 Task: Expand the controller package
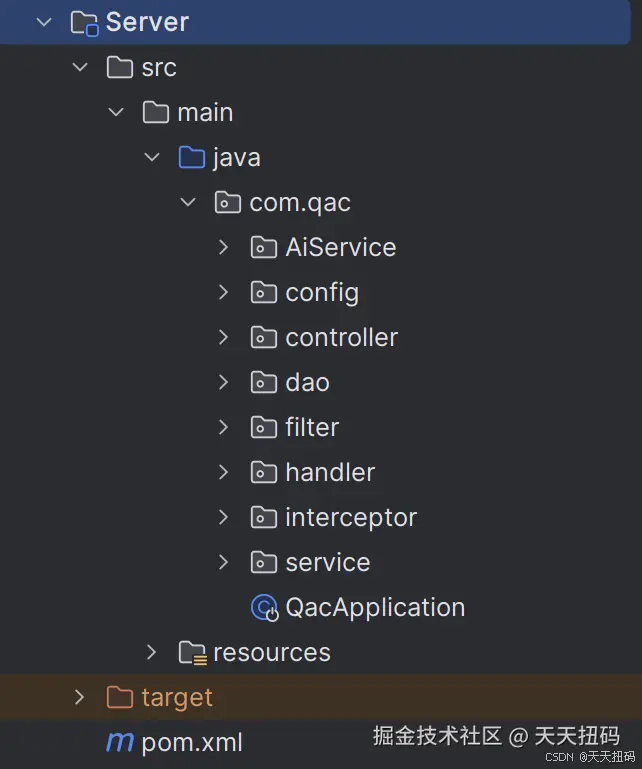click(x=224, y=338)
